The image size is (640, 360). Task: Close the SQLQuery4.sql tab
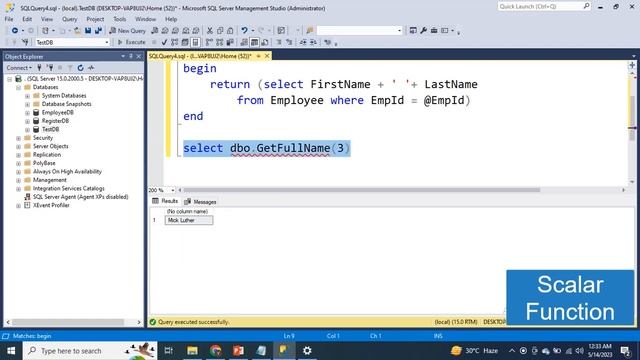(x=267, y=56)
